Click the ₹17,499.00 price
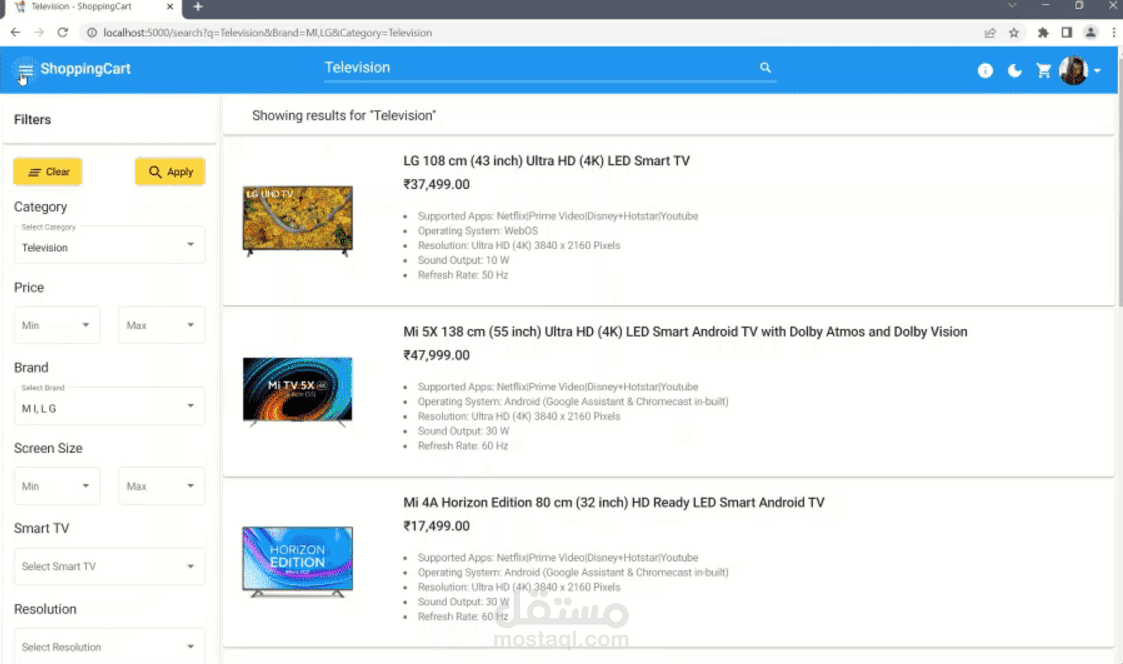This screenshot has height=664, width=1123. coord(436,526)
